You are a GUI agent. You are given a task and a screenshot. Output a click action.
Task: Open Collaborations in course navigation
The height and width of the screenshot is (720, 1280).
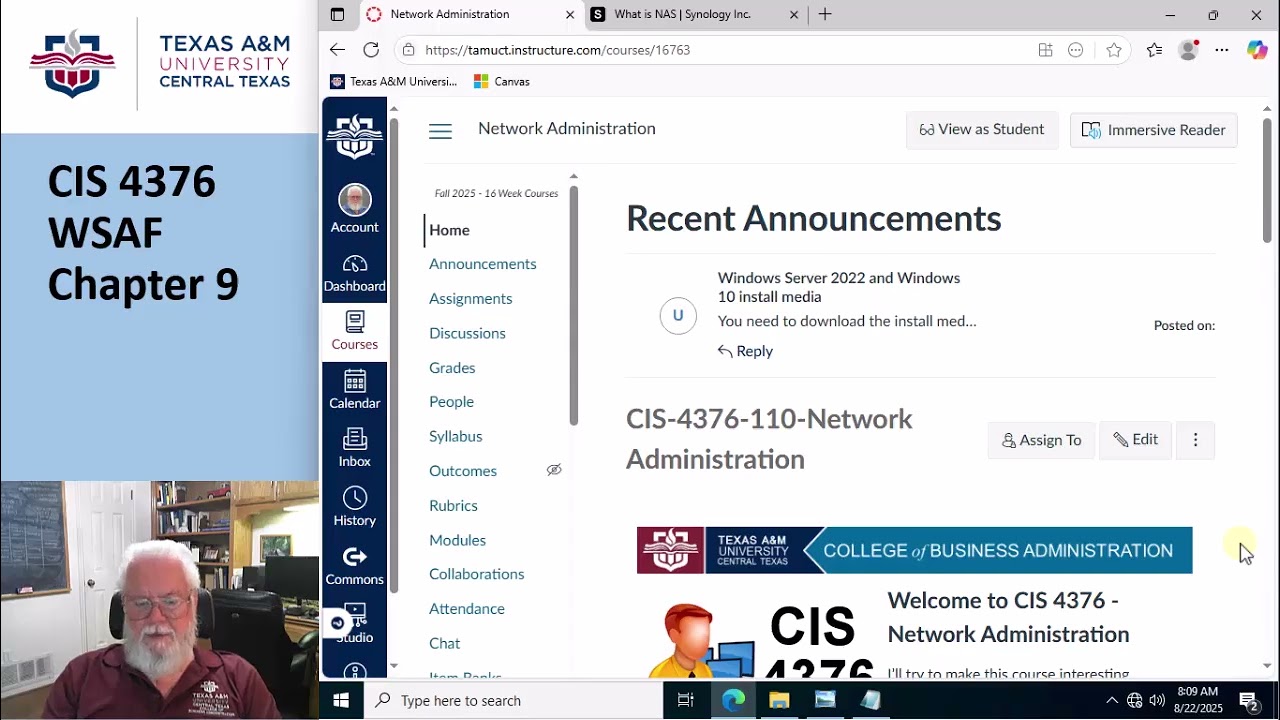pos(477,574)
